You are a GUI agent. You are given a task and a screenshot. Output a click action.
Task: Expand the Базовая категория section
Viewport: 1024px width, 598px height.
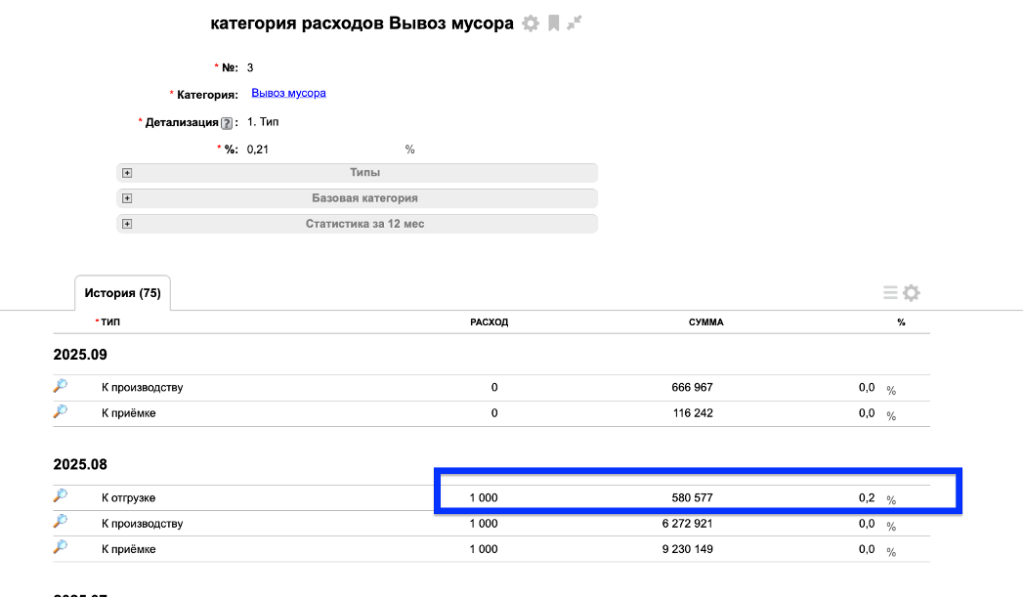pyautogui.click(x=127, y=198)
